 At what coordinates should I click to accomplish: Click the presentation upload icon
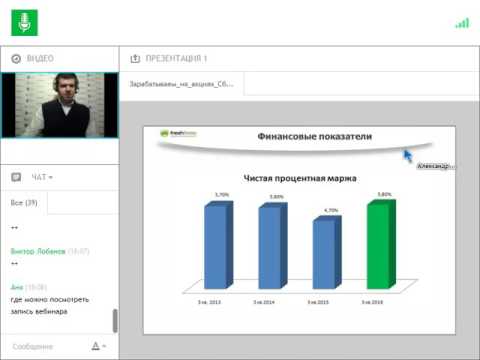pos(135,59)
